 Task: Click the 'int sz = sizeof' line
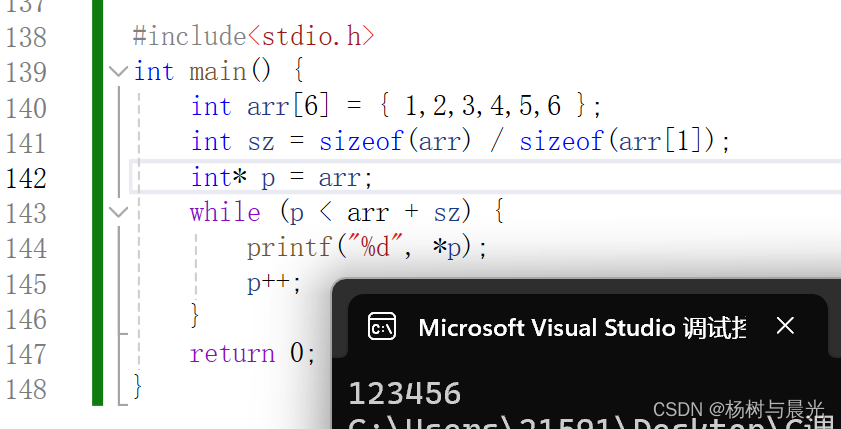[x=461, y=142]
